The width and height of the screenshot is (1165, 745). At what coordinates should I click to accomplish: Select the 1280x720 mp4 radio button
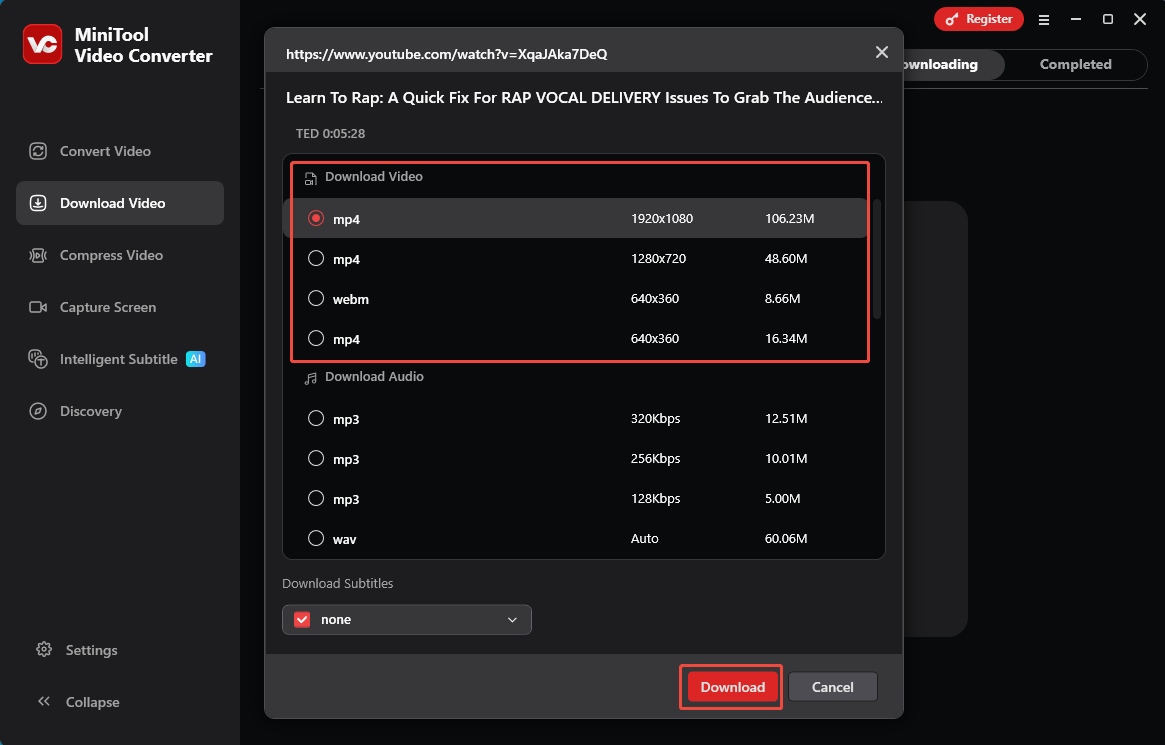(315, 258)
